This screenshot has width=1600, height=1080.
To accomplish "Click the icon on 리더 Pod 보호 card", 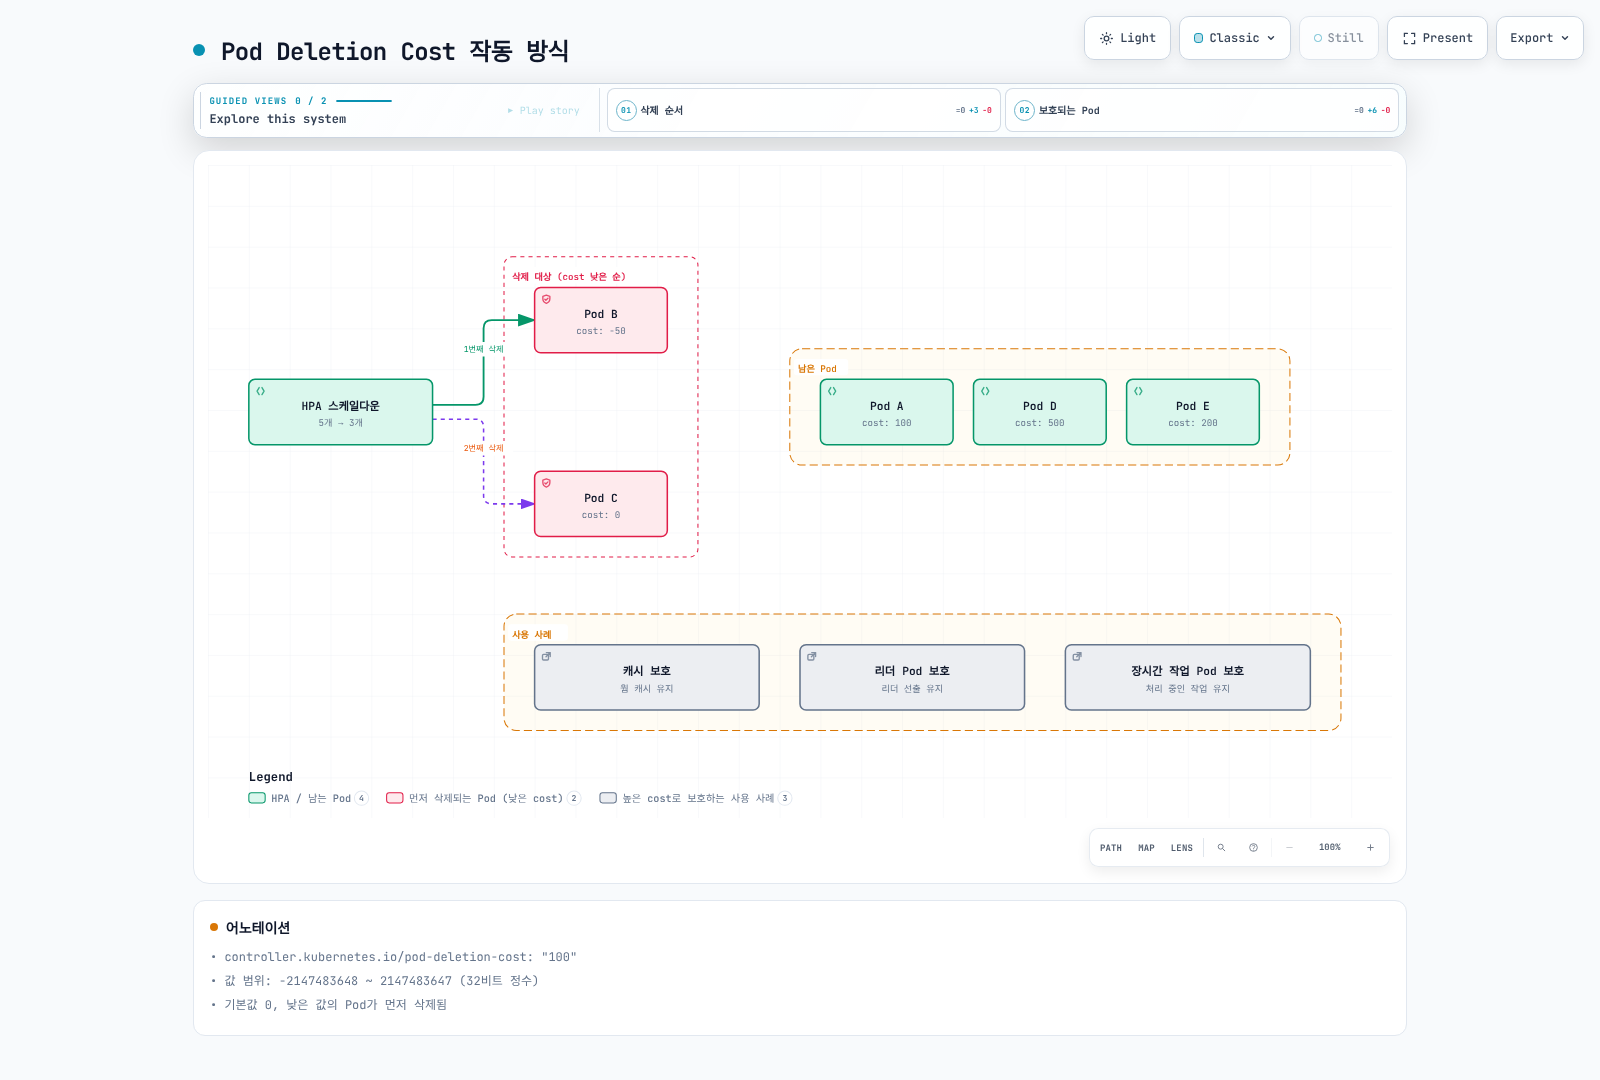I will (812, 657).
